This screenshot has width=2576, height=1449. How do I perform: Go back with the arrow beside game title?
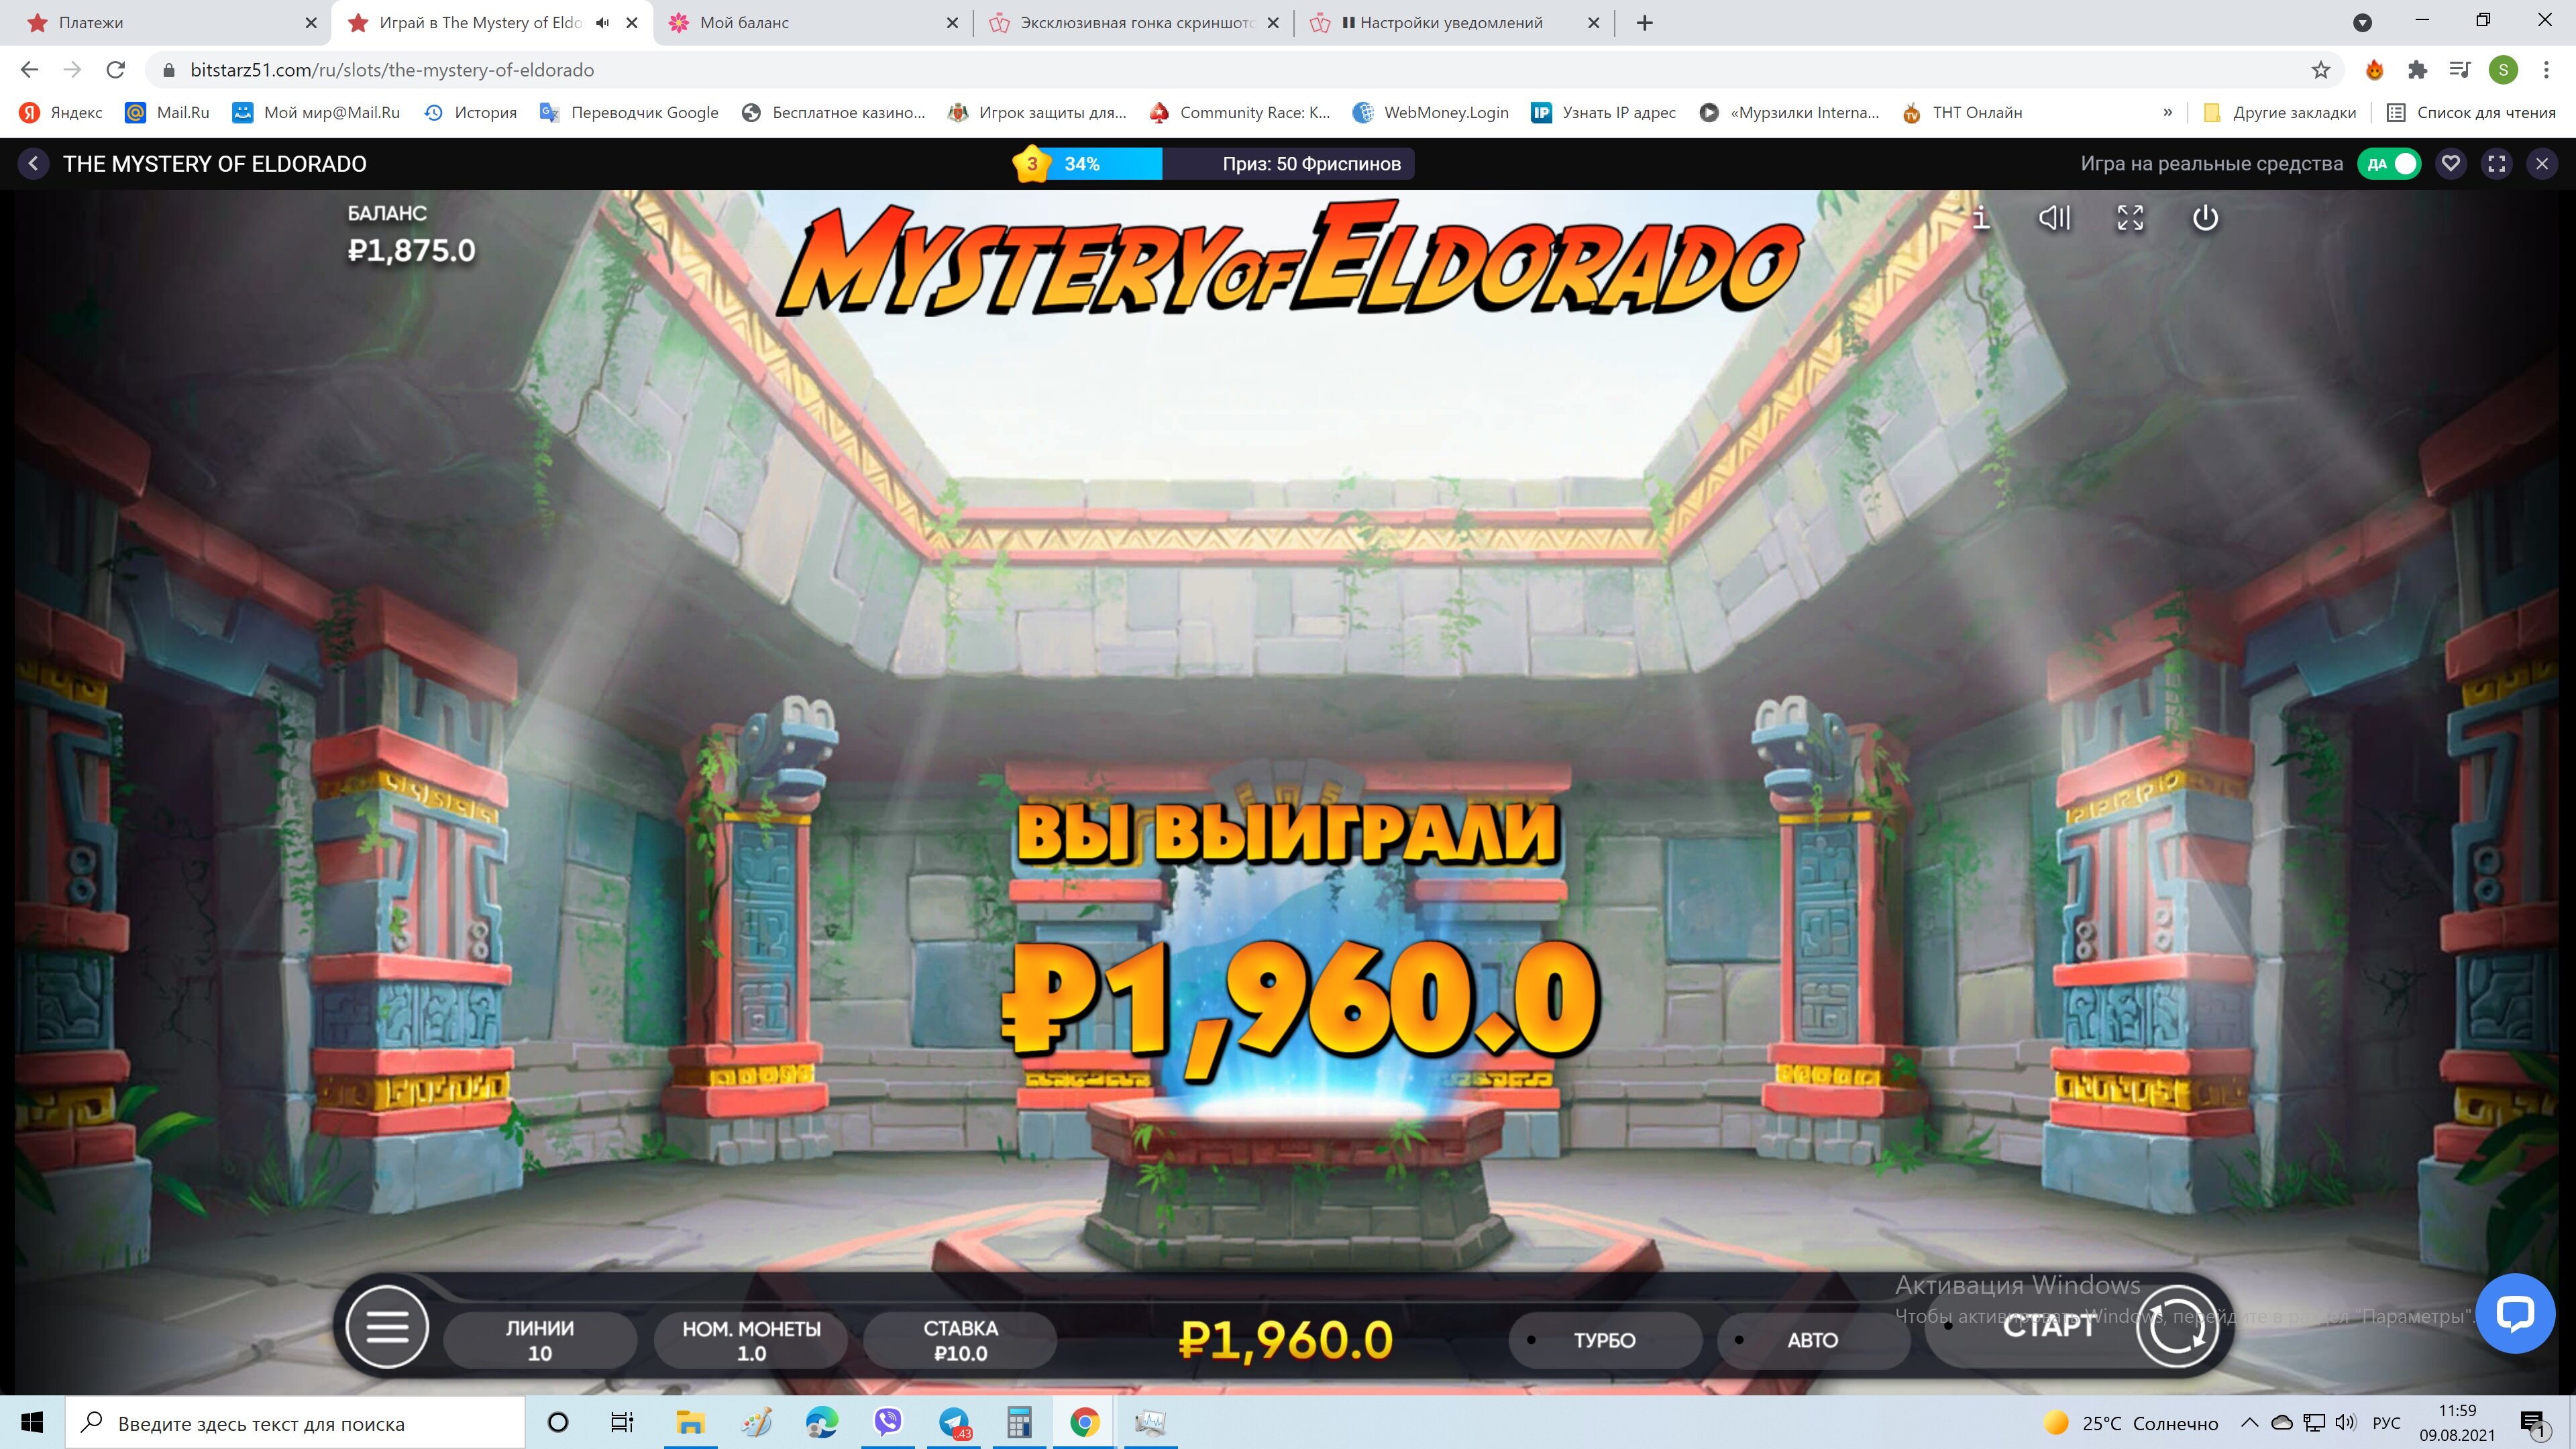coord(33,164)
